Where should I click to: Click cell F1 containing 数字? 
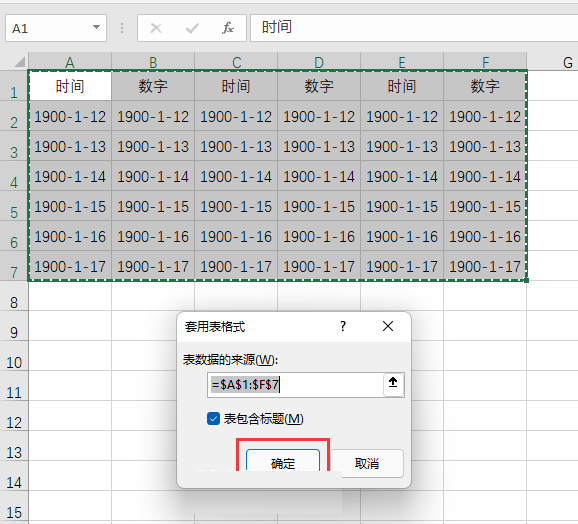485,86
